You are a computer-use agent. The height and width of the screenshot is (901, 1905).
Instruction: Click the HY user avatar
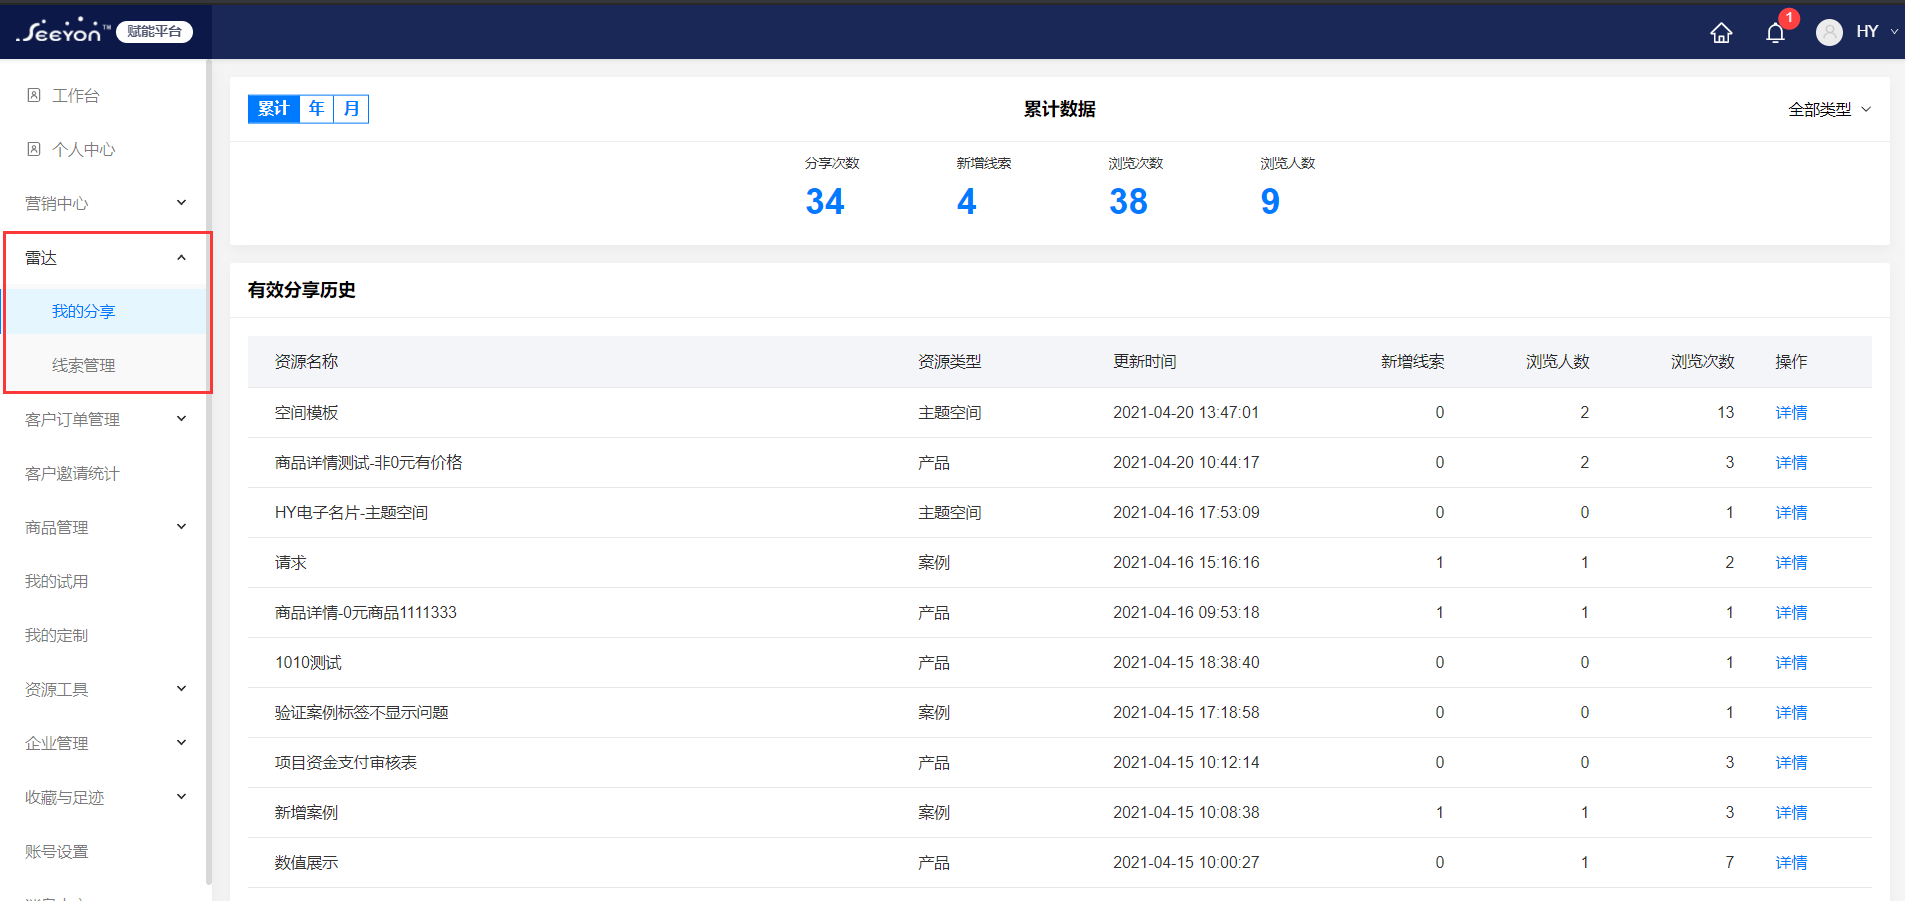[x=1829, y=32]
